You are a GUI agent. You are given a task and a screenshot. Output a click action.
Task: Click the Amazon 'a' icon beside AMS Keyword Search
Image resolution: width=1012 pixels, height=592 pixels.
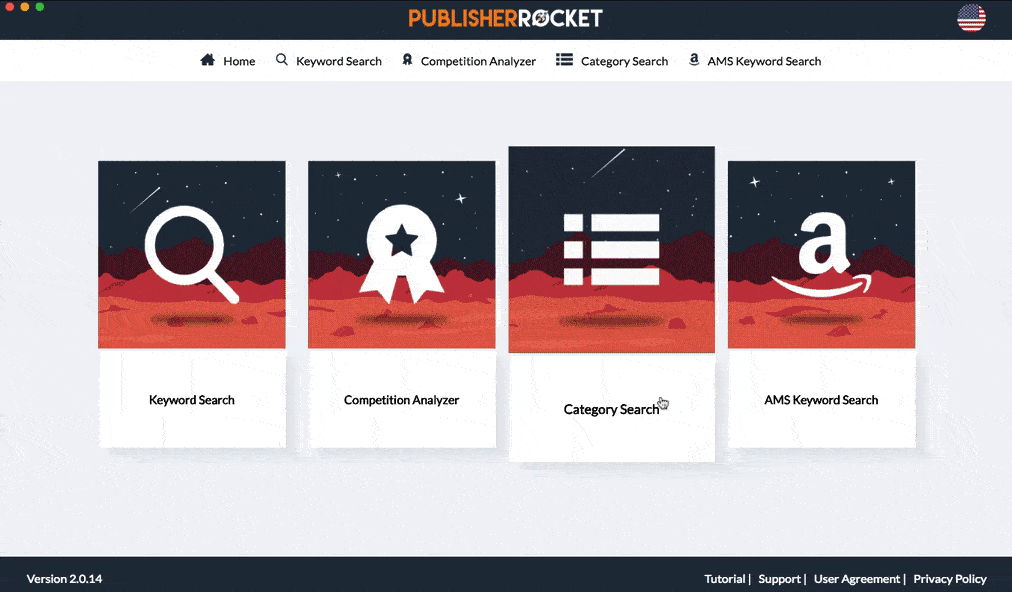pos(695,60)
